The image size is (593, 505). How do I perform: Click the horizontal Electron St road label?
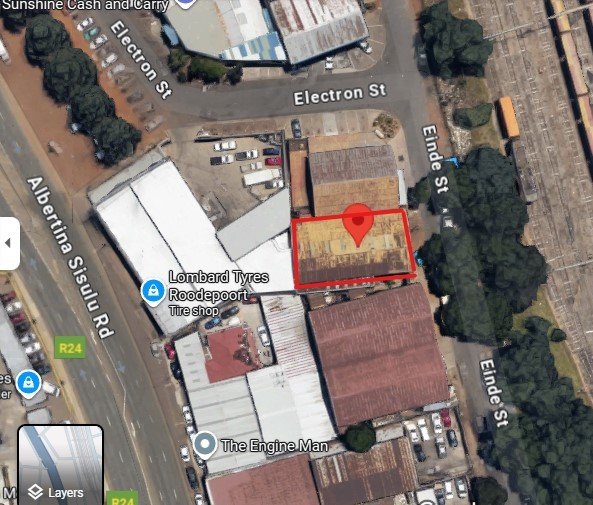tap(340, 95)
